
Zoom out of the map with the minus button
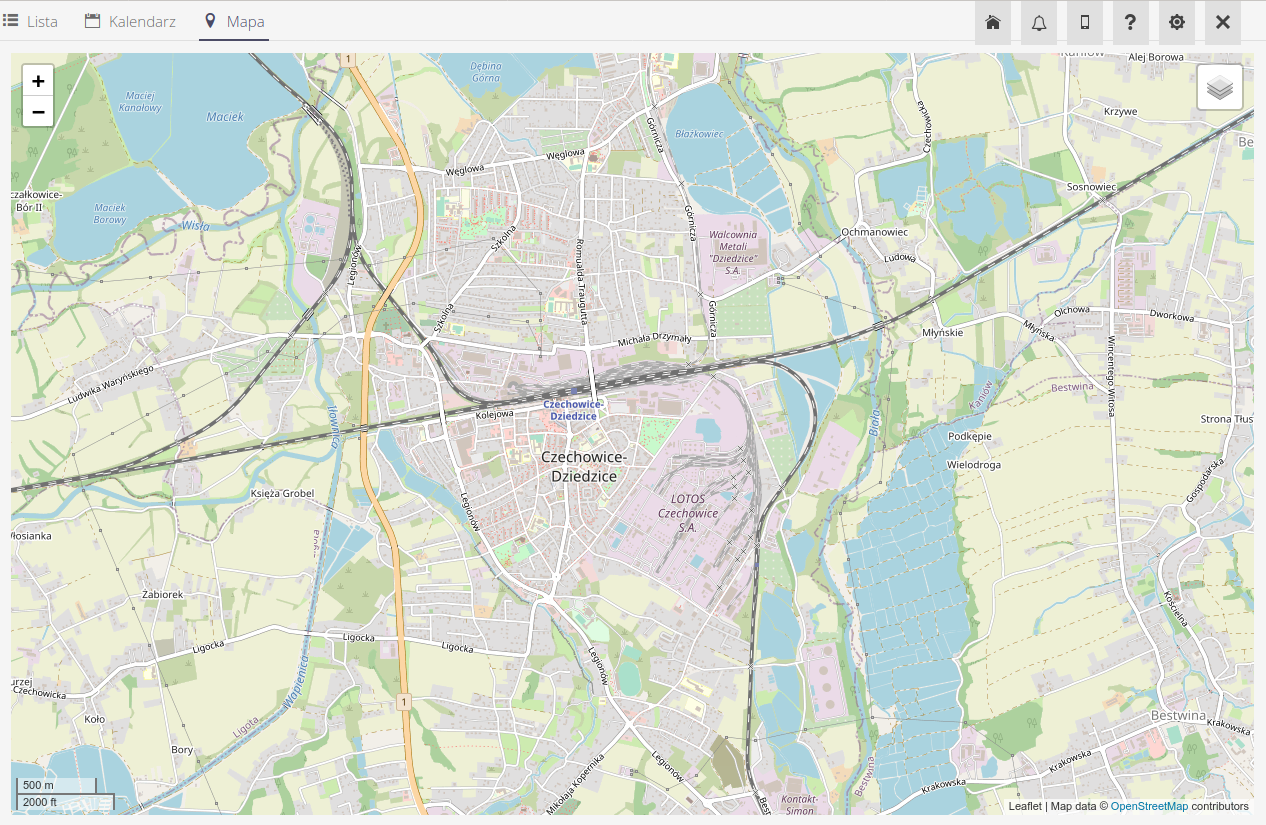click(x=38, y=111)
